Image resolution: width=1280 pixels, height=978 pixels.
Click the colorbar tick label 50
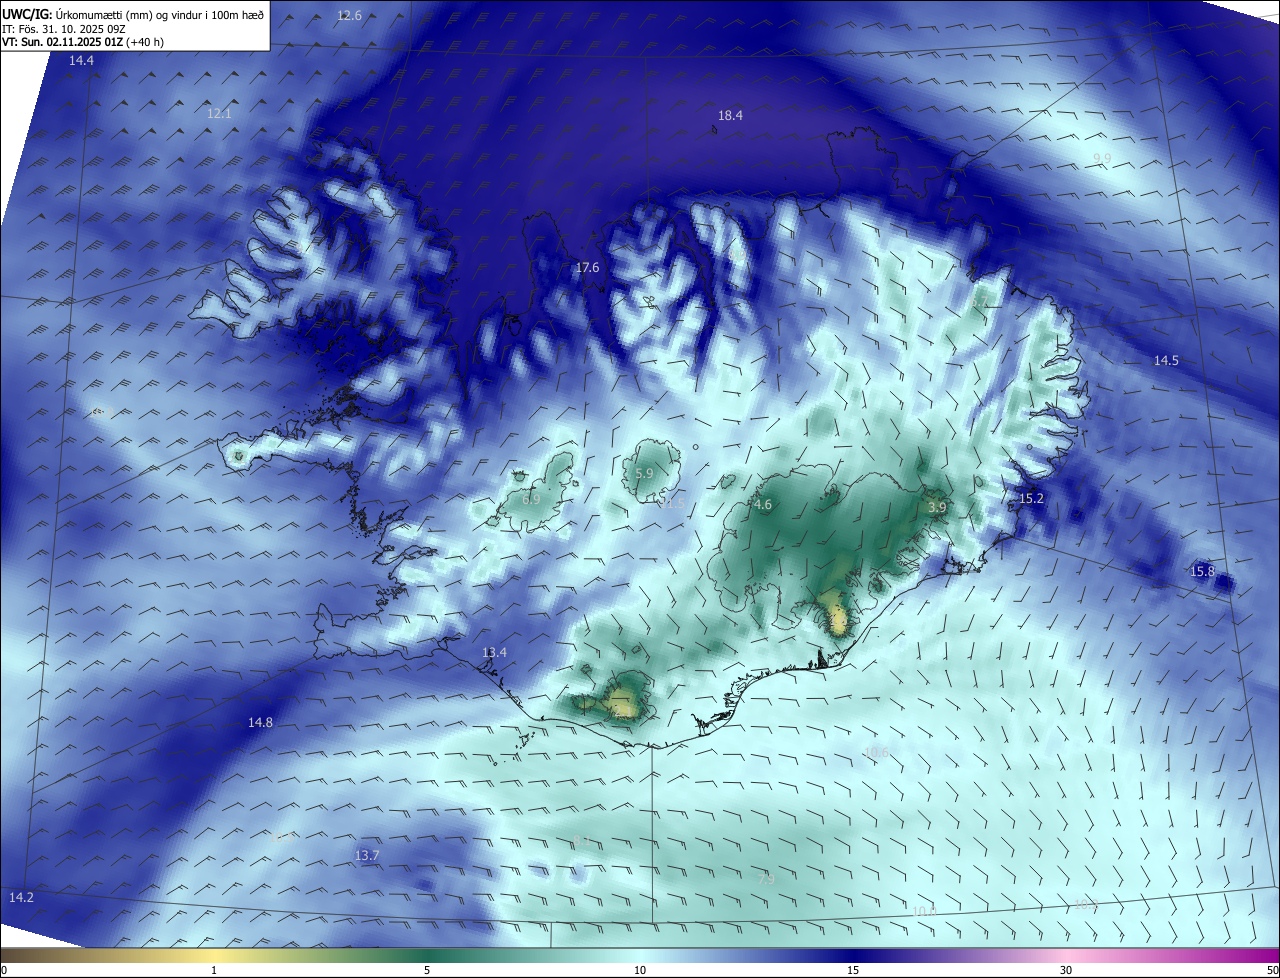(x=1272, y=971)
